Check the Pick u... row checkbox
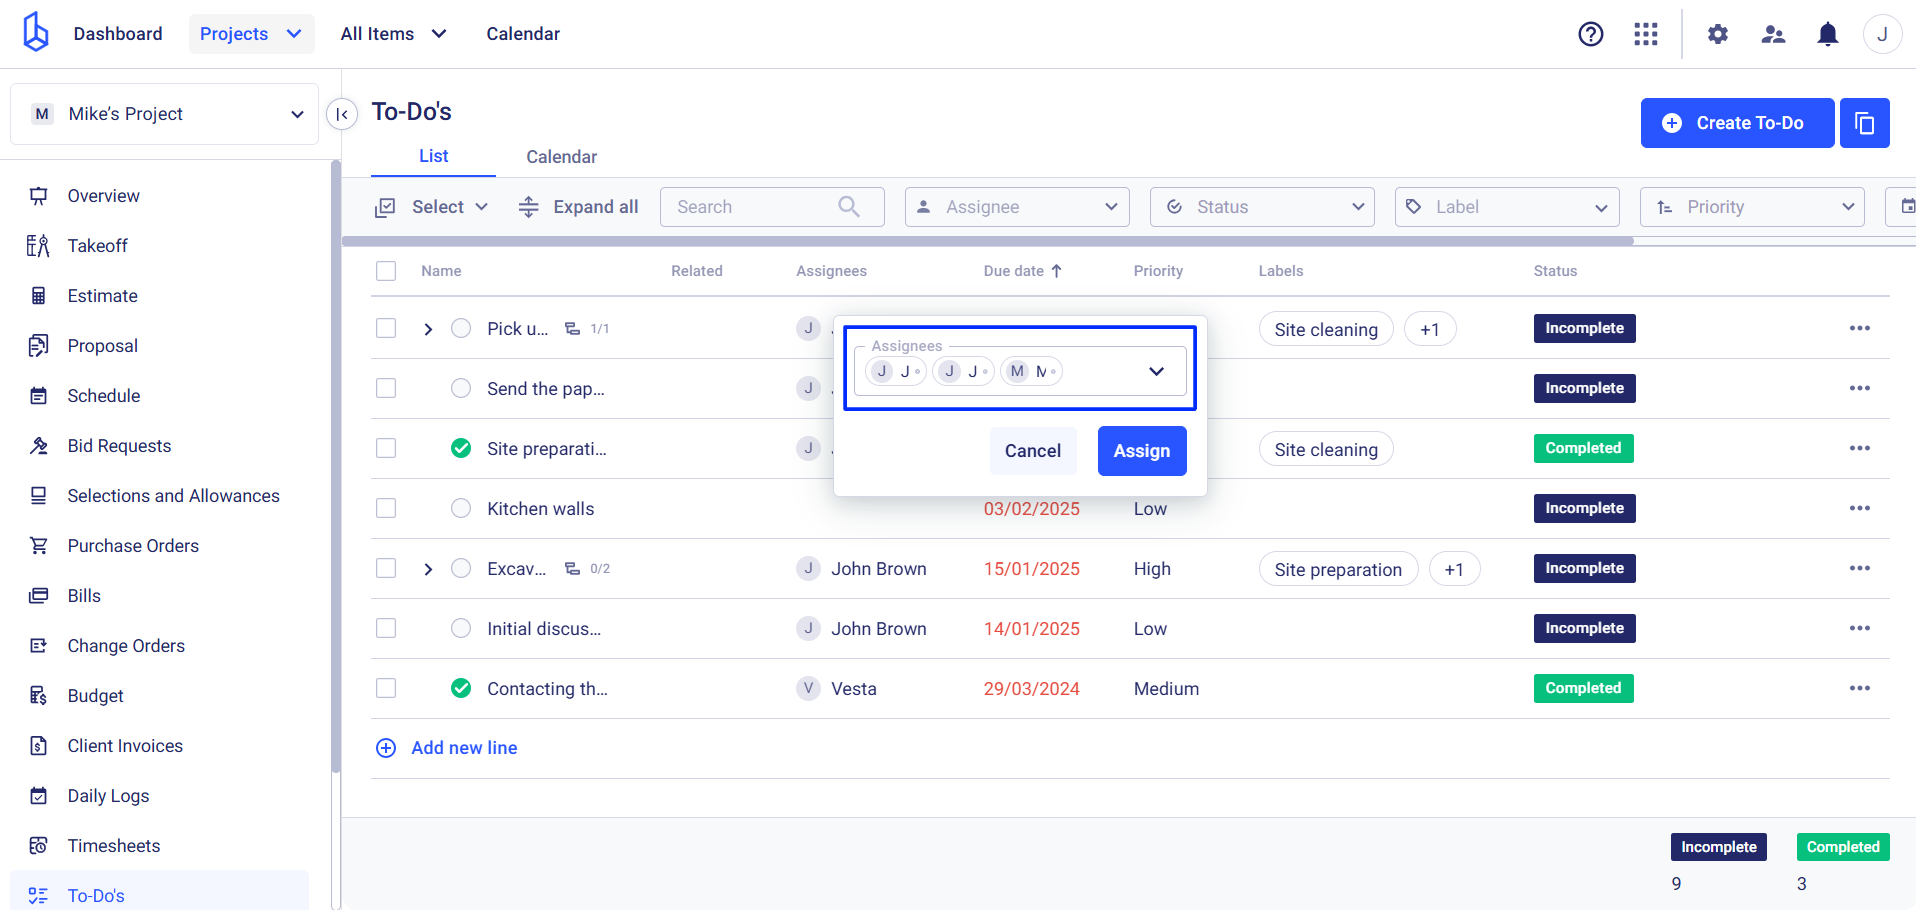This screenshot has width=1916, height=910. [386, 328]
